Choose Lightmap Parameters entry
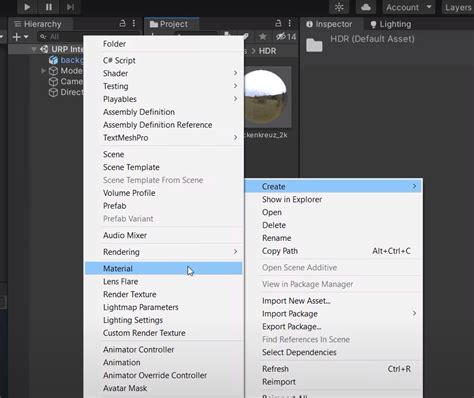Viewport: 474px width, 398px height. coord(163,307)
